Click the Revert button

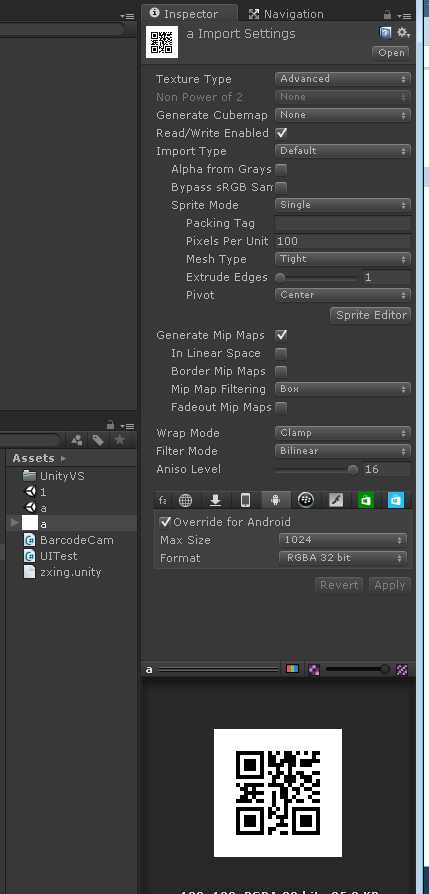pyautogui.click(x=339, y=585)
